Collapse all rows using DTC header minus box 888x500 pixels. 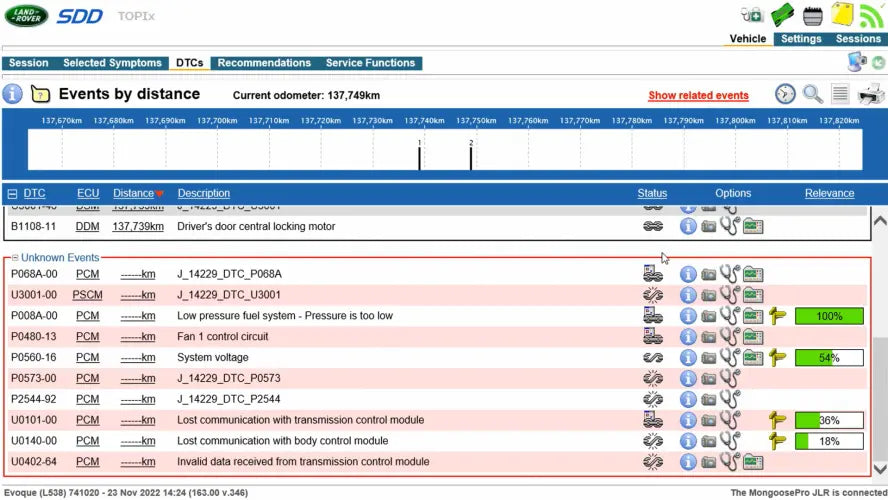(x=12, y=194)
